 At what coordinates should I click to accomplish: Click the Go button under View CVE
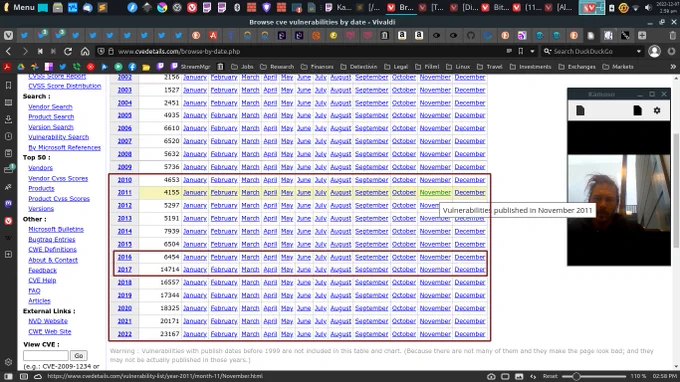pyautogui.click(x=78, y=356)
